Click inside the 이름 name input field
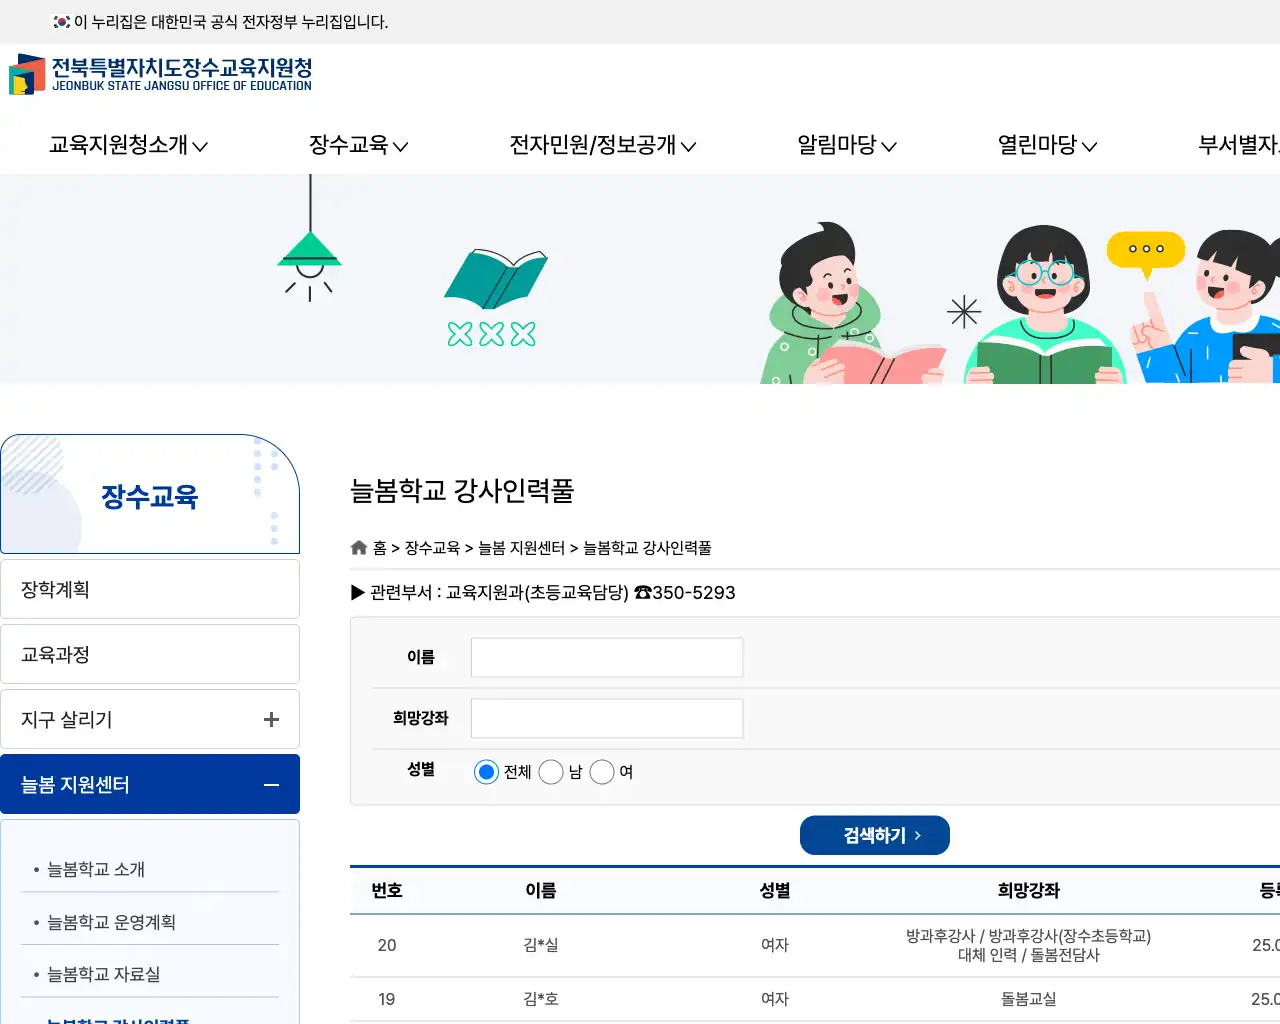 606,657
